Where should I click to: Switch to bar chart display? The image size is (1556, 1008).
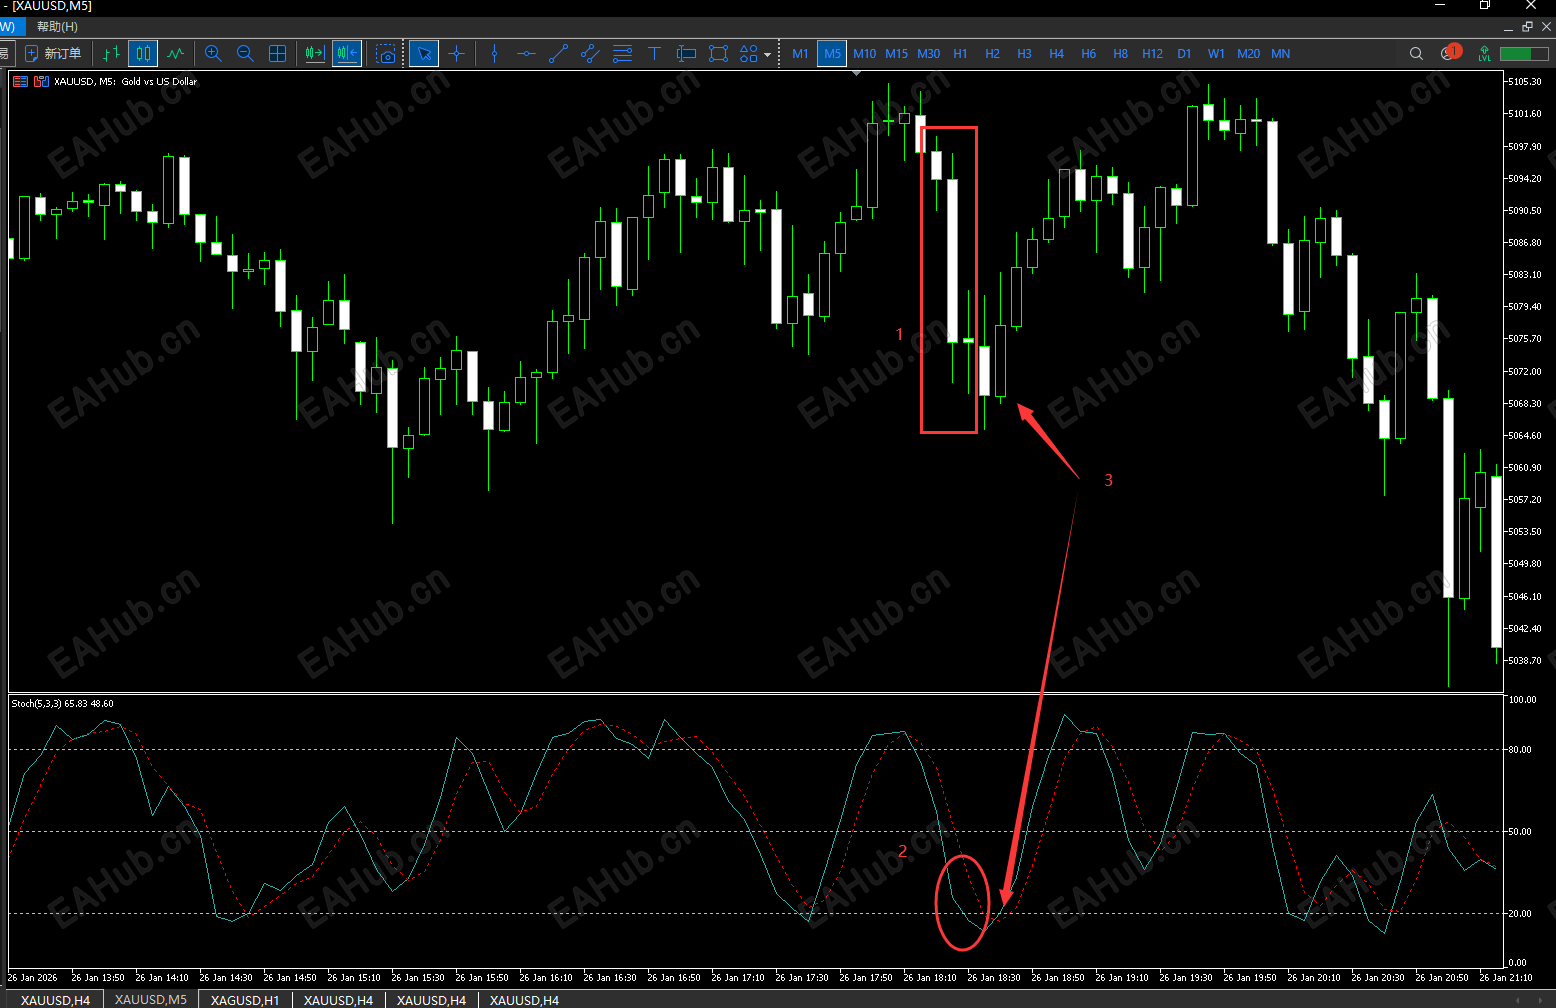(111, 53)
